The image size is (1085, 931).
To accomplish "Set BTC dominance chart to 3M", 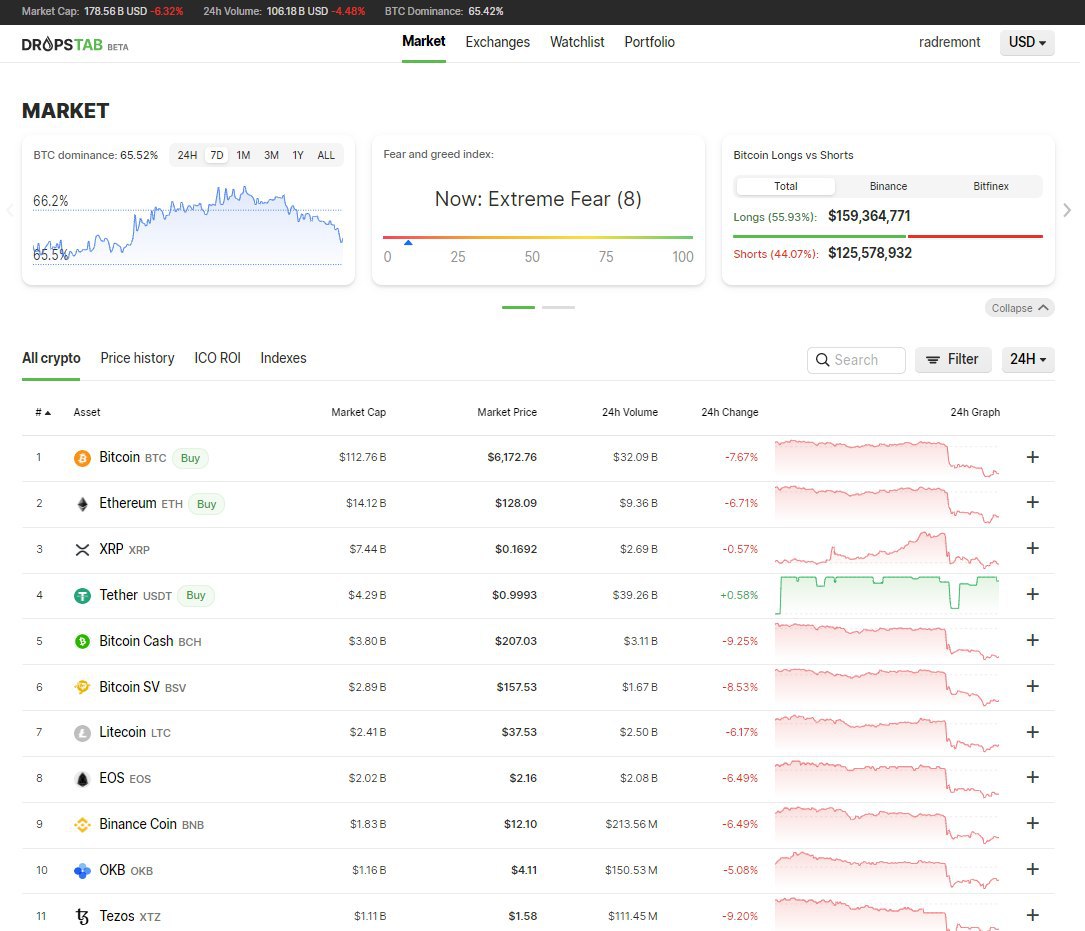I will click(271, 155).
